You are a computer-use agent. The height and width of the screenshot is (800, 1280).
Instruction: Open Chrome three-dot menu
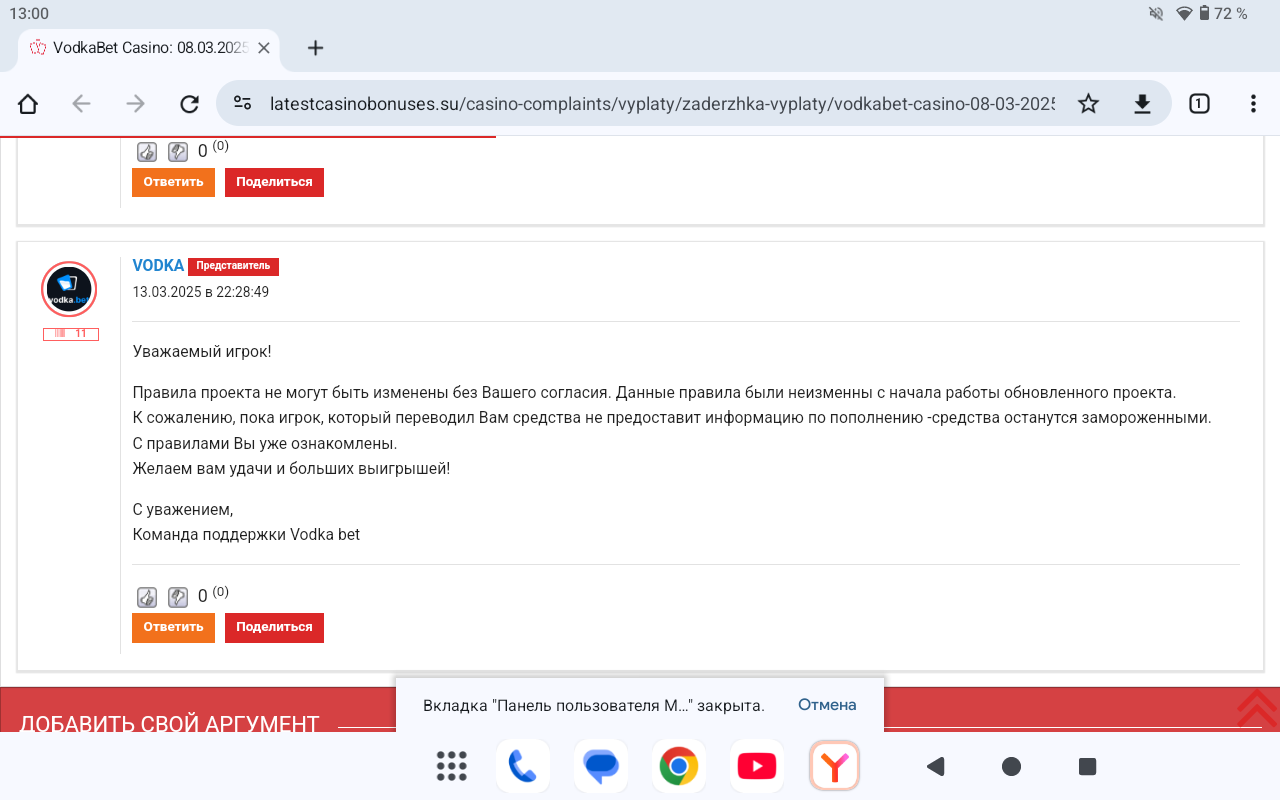1253,104
